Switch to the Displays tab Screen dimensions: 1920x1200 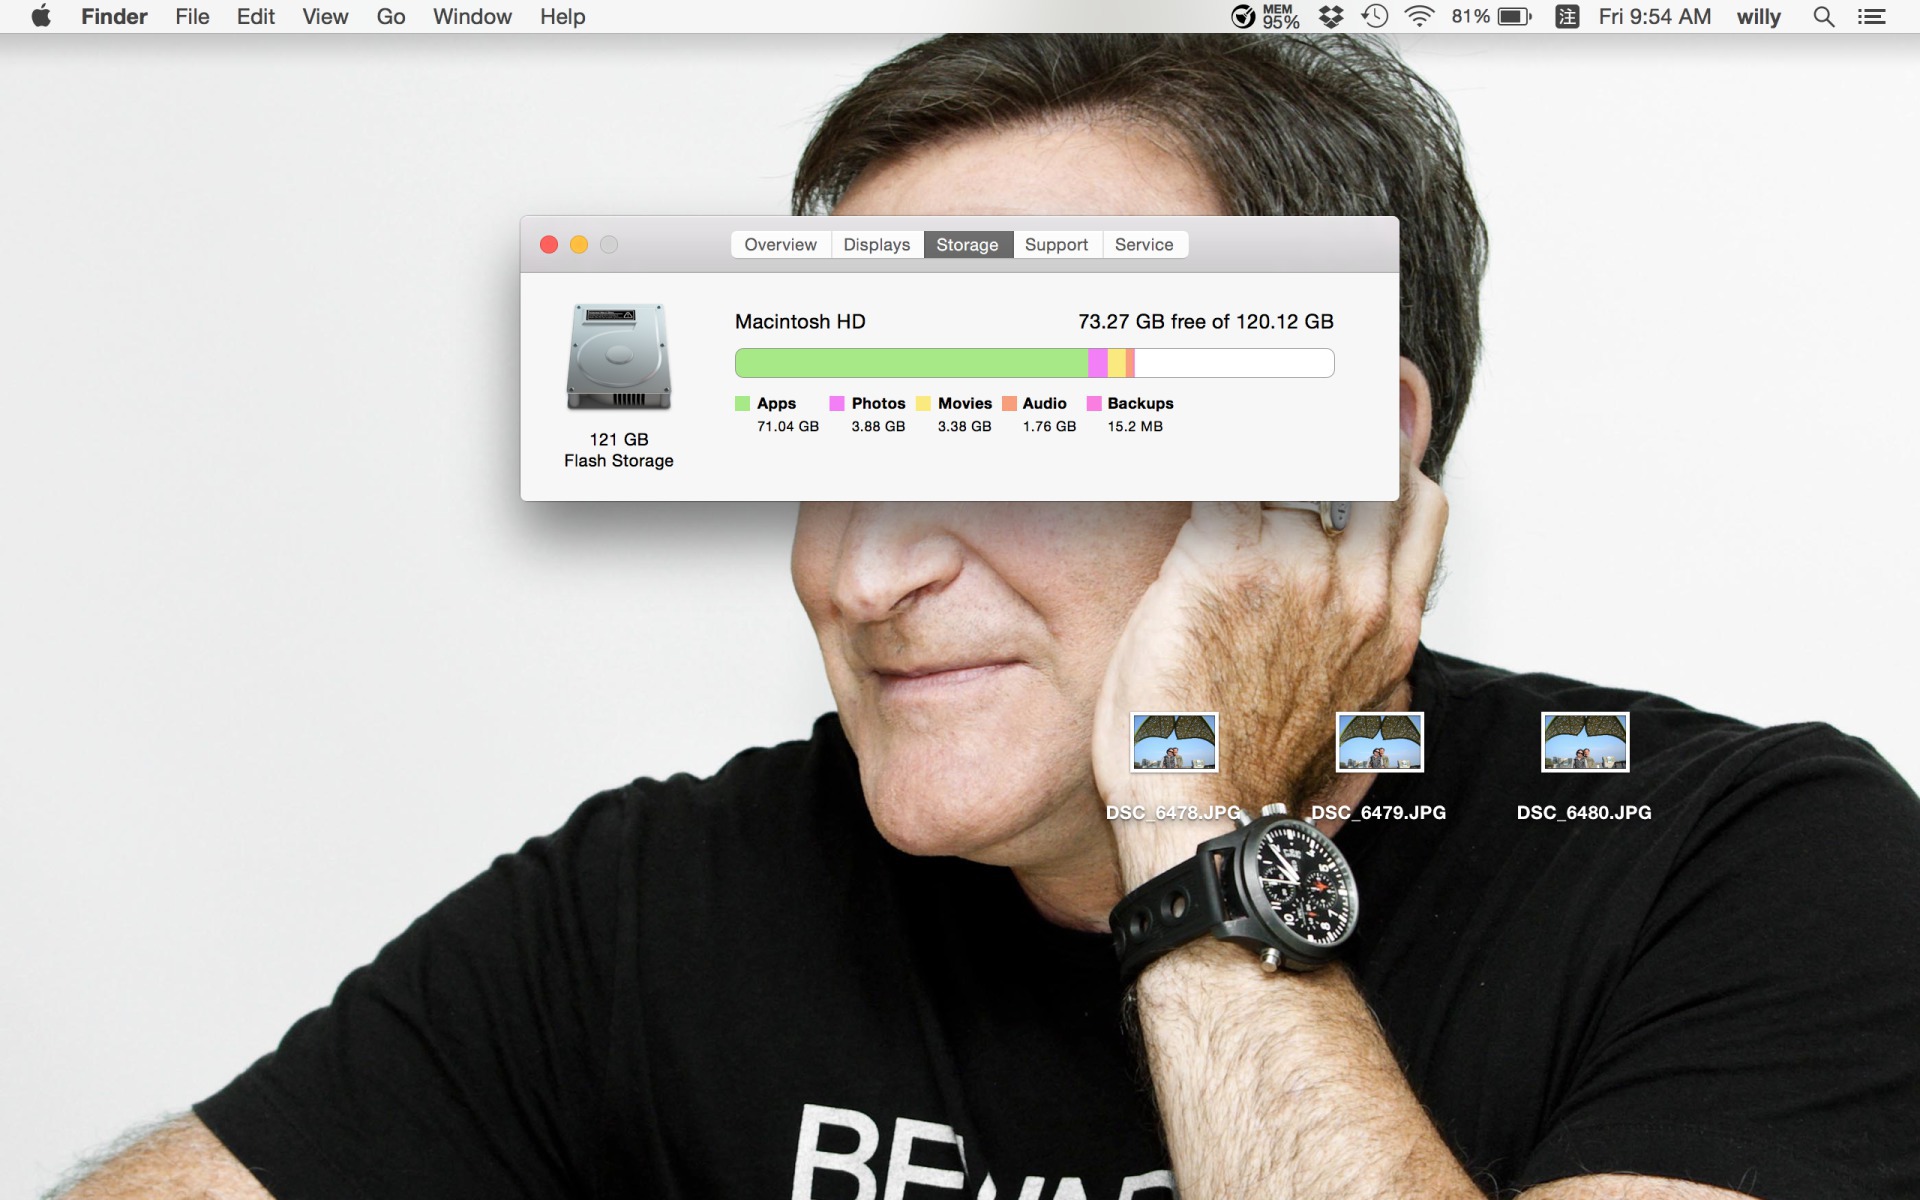(x=877, y=245)
